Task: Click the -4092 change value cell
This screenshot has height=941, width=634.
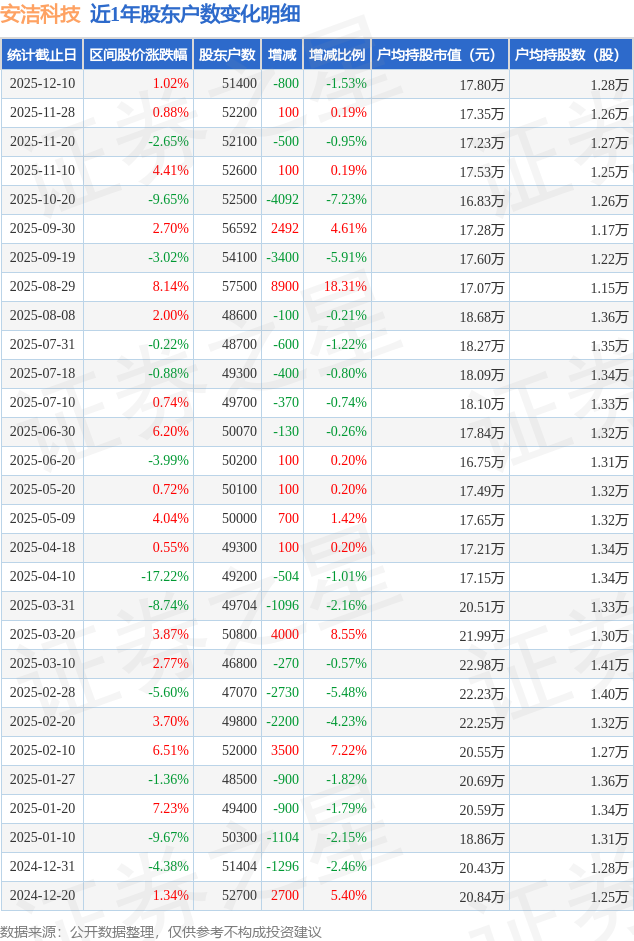Action: coord(282,200)
